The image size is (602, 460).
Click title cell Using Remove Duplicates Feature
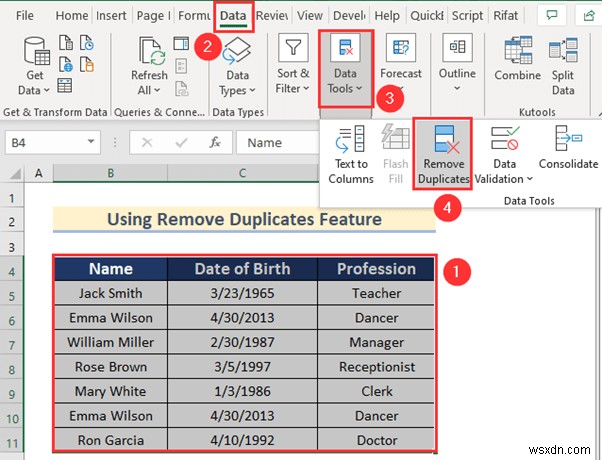244,219
